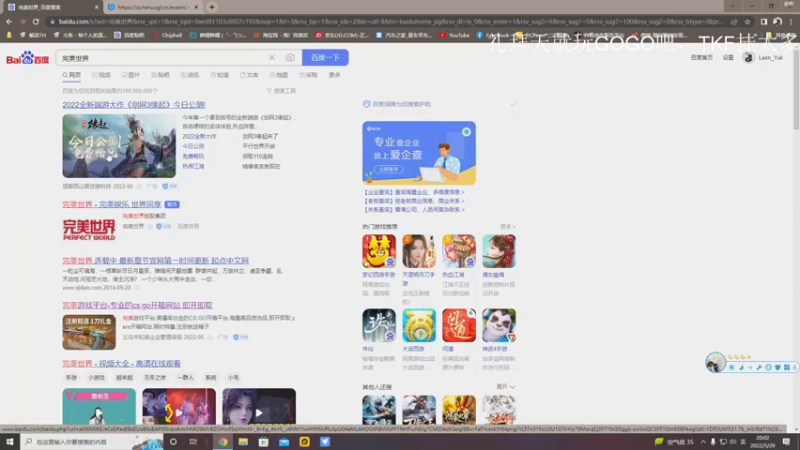
Task: Open Chrome profile avatar
Action: [x=777, y=21]
